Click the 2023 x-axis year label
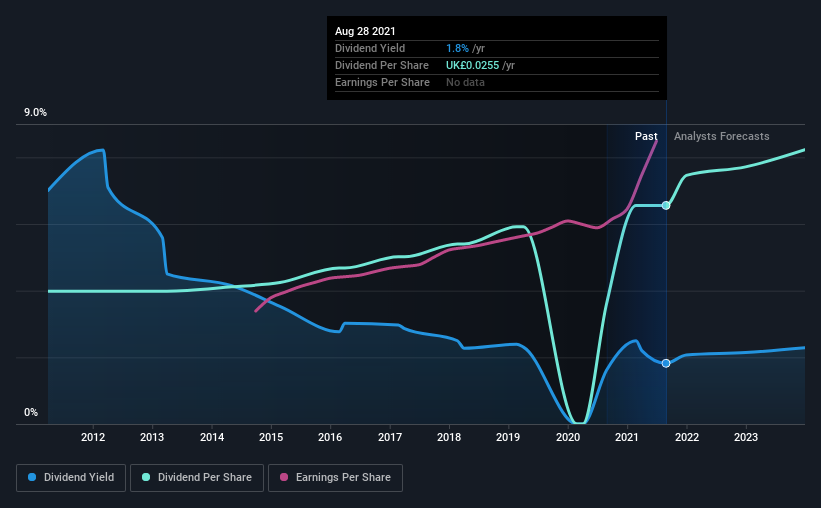 pyautogui.click(x=746, y=437)
